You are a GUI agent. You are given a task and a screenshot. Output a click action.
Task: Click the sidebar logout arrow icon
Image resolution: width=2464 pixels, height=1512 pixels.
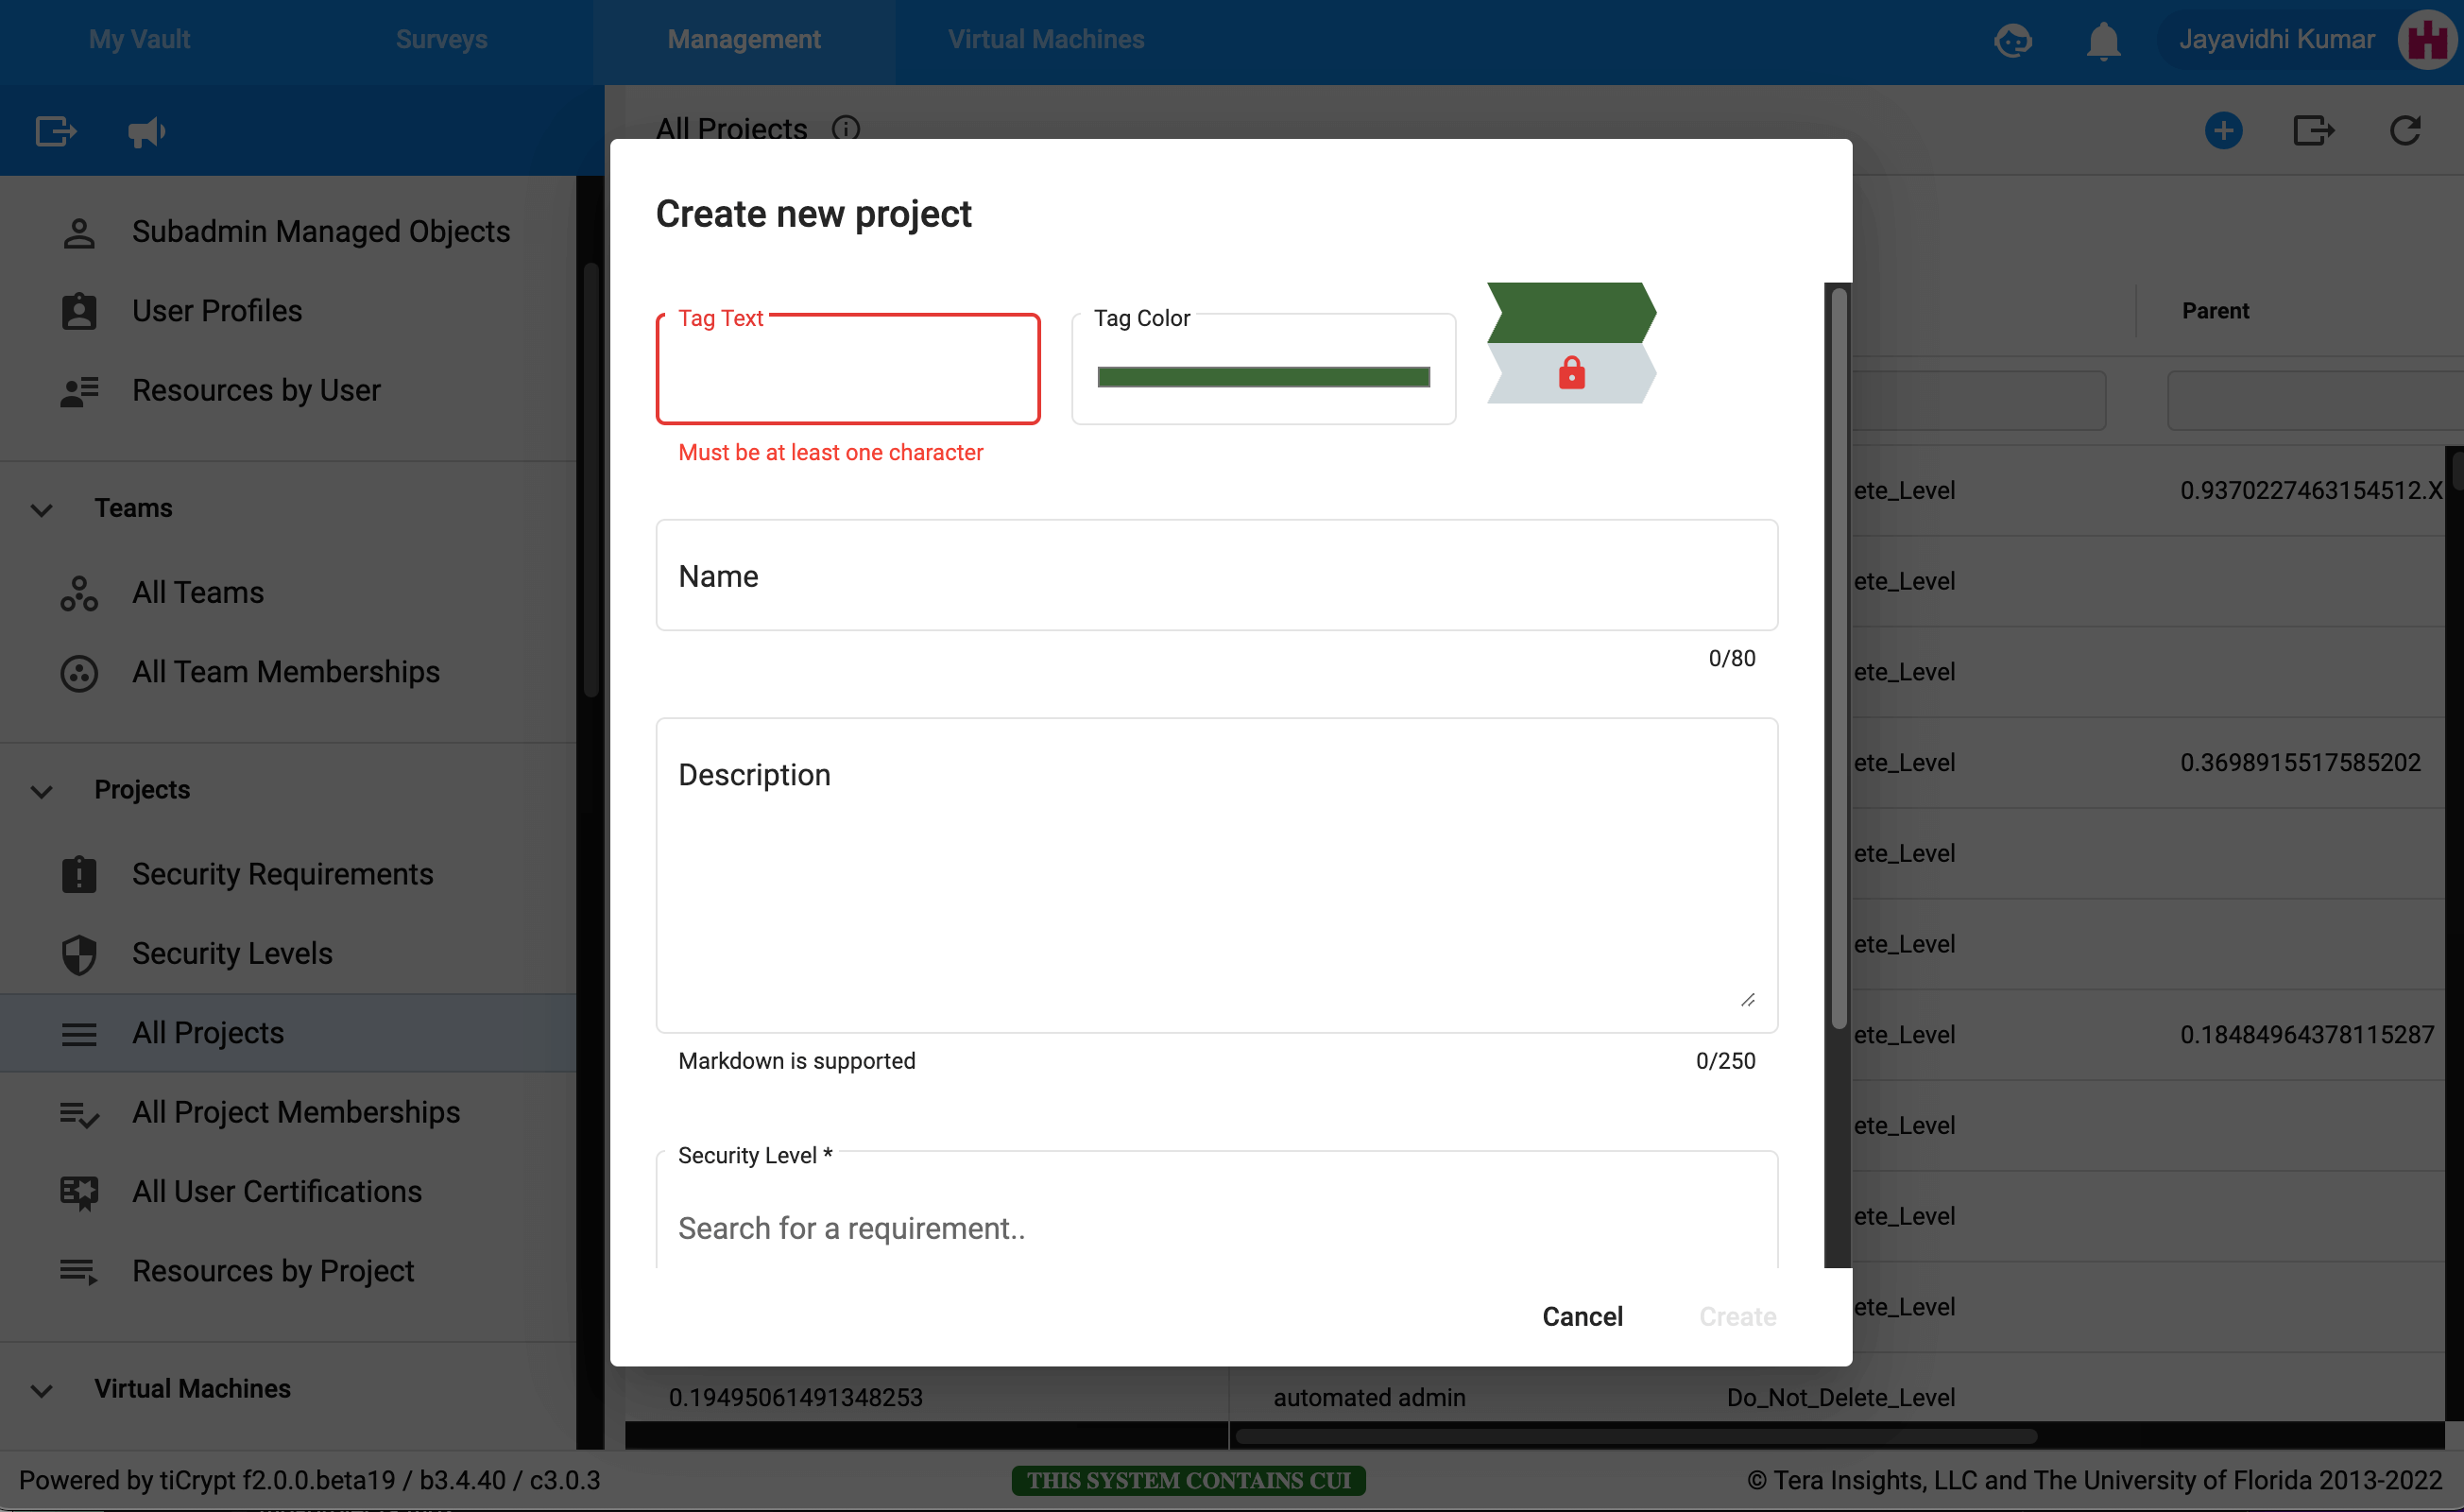56,131
